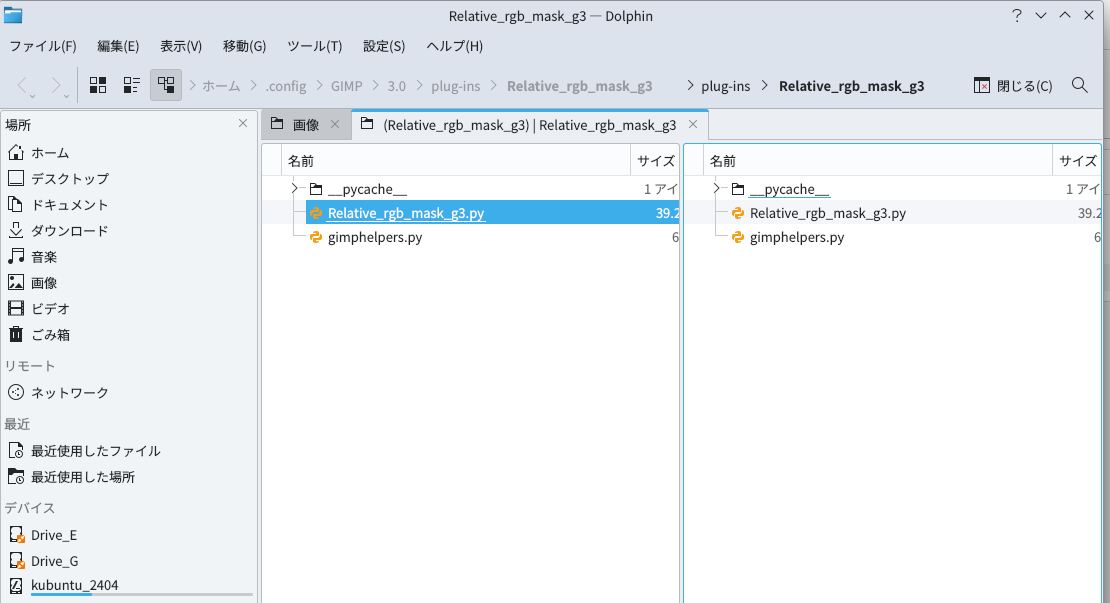Image resolution: width=1110 pixels, height=603 pixels.
Task: Close split view with 閉じる(C)
Action: click(x=1013, y=86)
